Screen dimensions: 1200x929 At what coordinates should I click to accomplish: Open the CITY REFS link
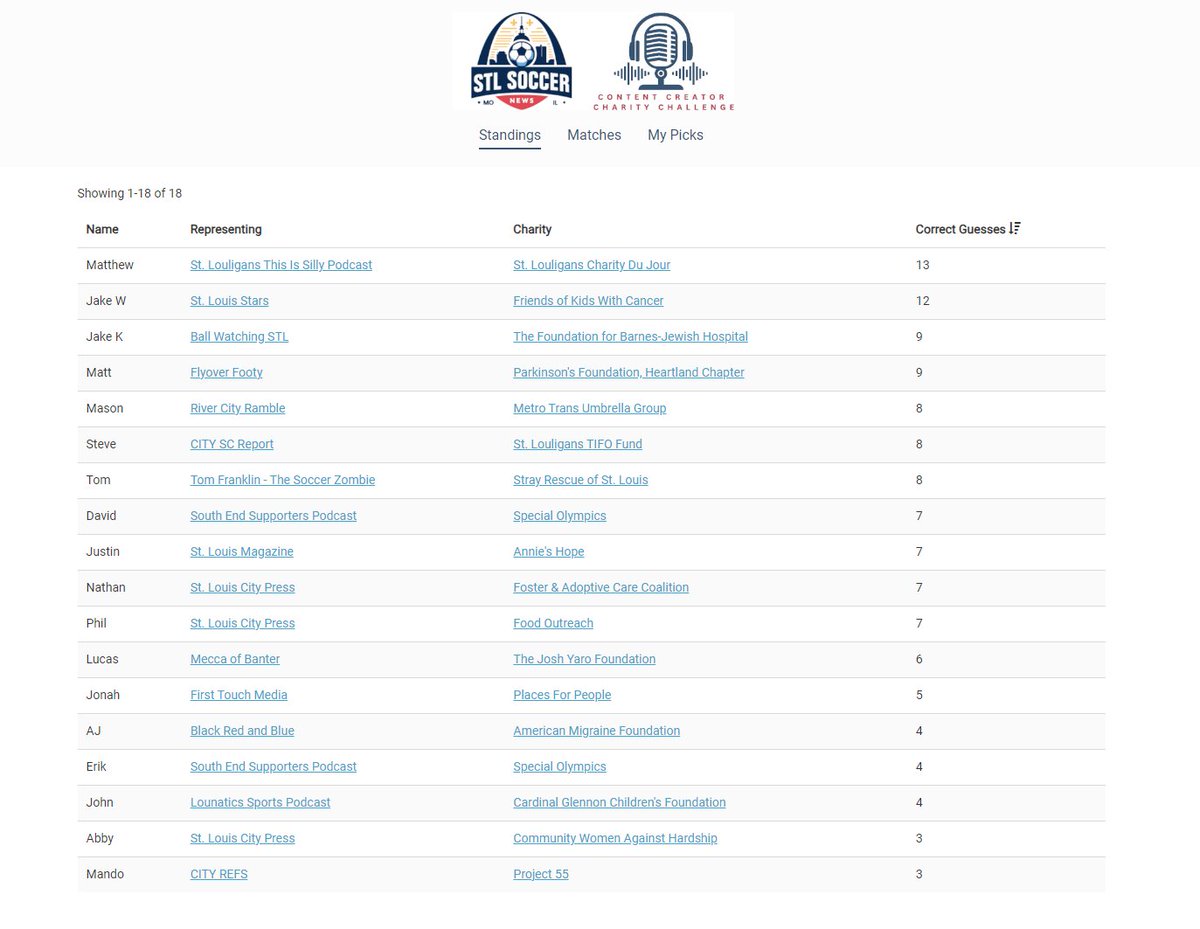click(x=219, y=874)
